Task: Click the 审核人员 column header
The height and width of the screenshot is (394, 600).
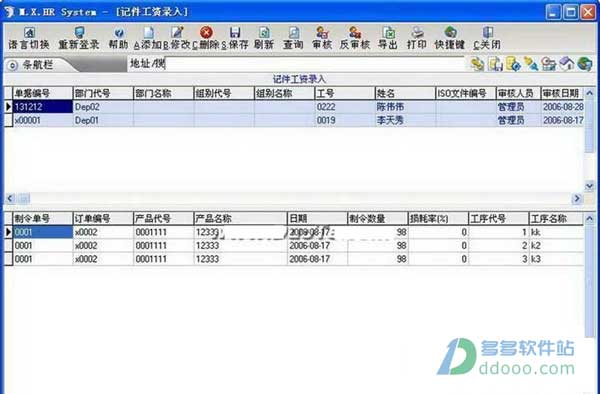Action: click(x=518, y=93)
